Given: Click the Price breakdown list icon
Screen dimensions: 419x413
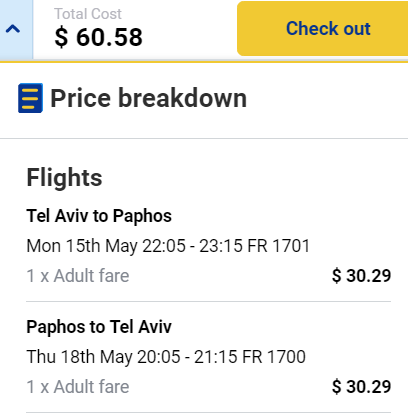Looking at the screenshot, I should (30, 98).
